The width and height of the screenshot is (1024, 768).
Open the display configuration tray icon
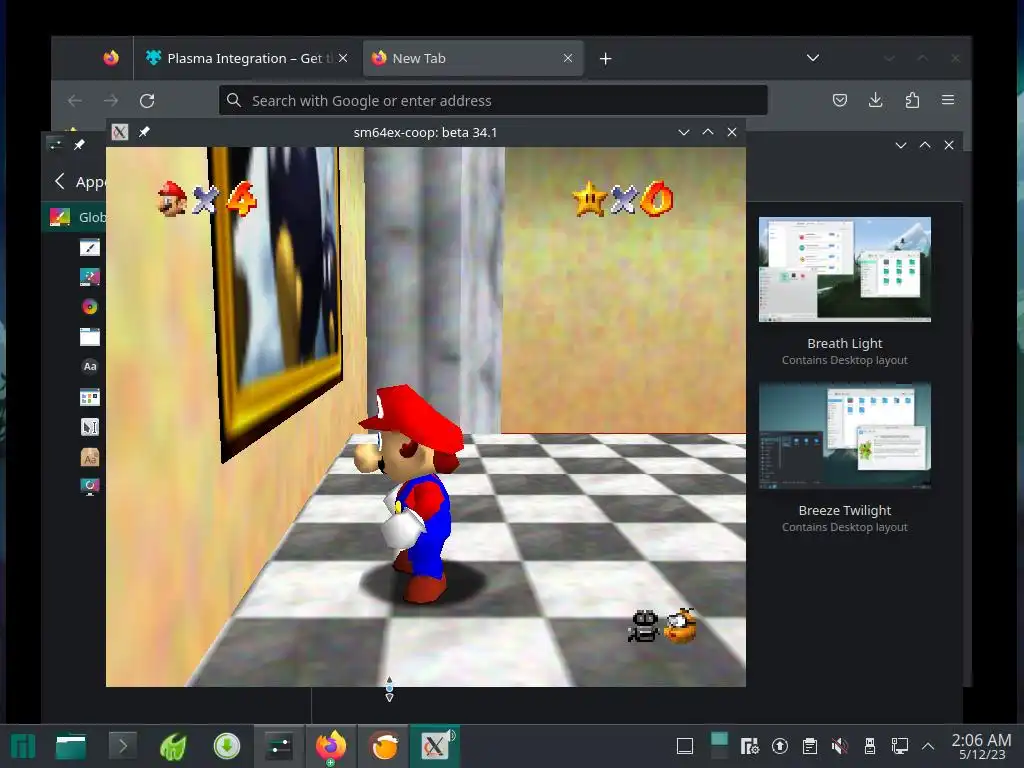point(900,746)
